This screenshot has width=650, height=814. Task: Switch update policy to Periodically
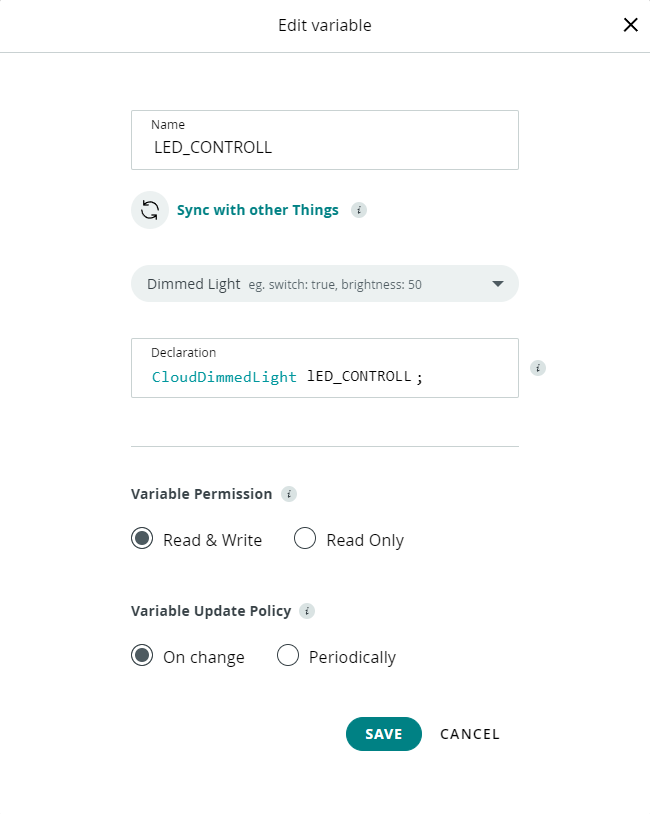point(288,656)
